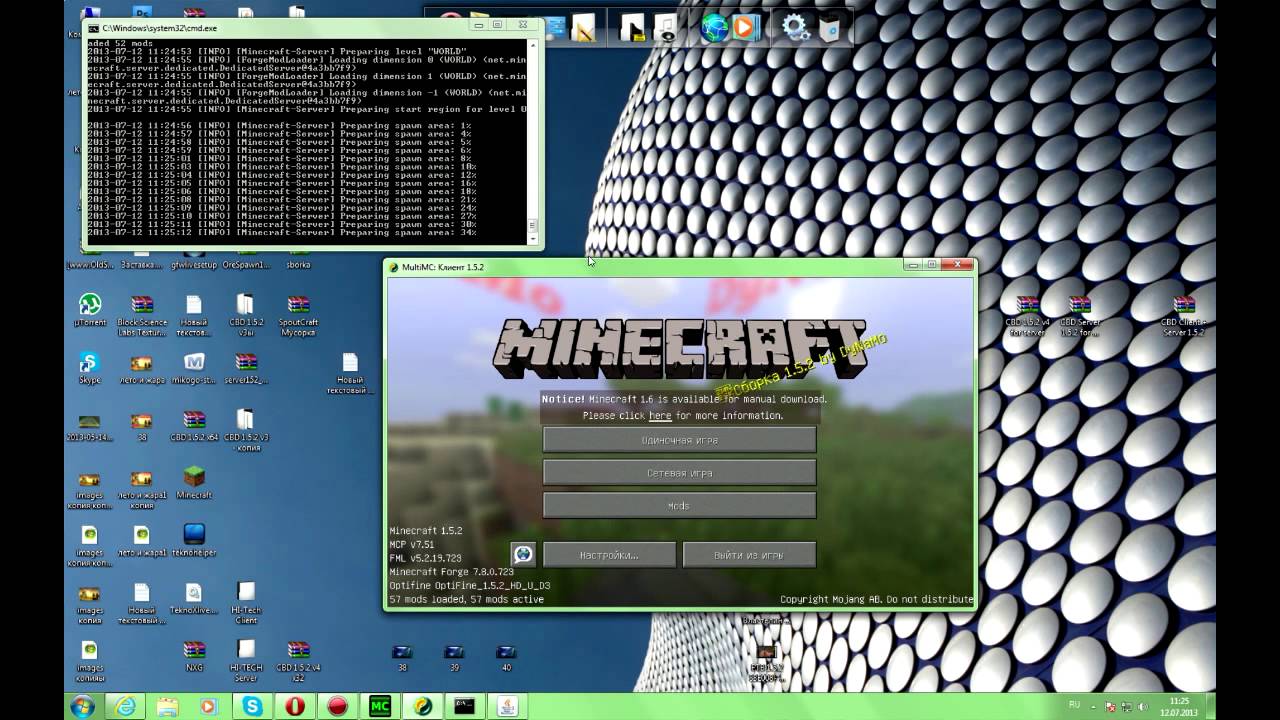Open the Mods button in Minecraft menu
This screenshot has width=1280, height=720.
click(x=679, y=506)
